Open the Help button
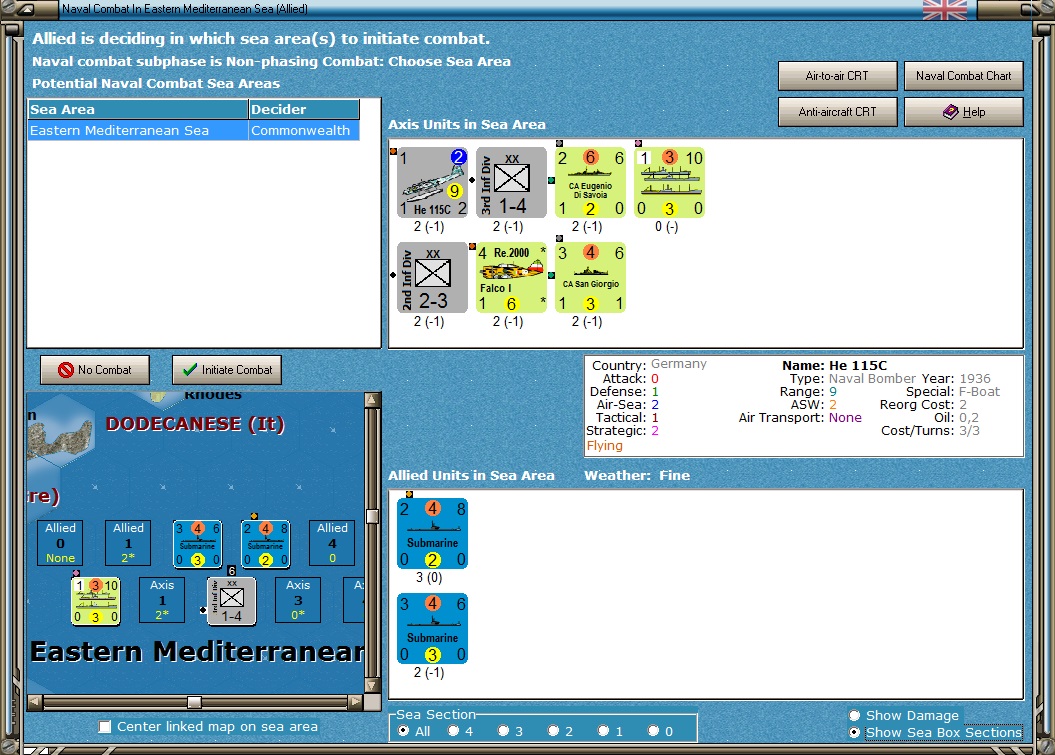This screenshot has width=1055, height=755. [x=963, y=112]
